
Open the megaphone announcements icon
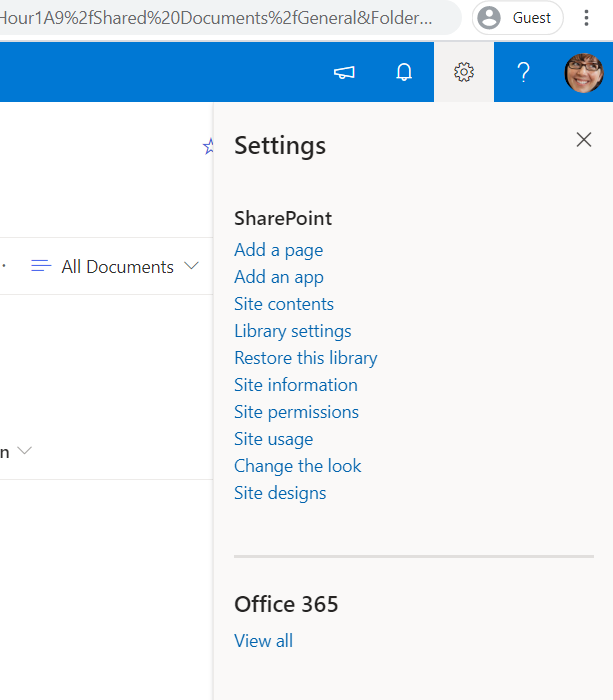[x=344, y=72]
